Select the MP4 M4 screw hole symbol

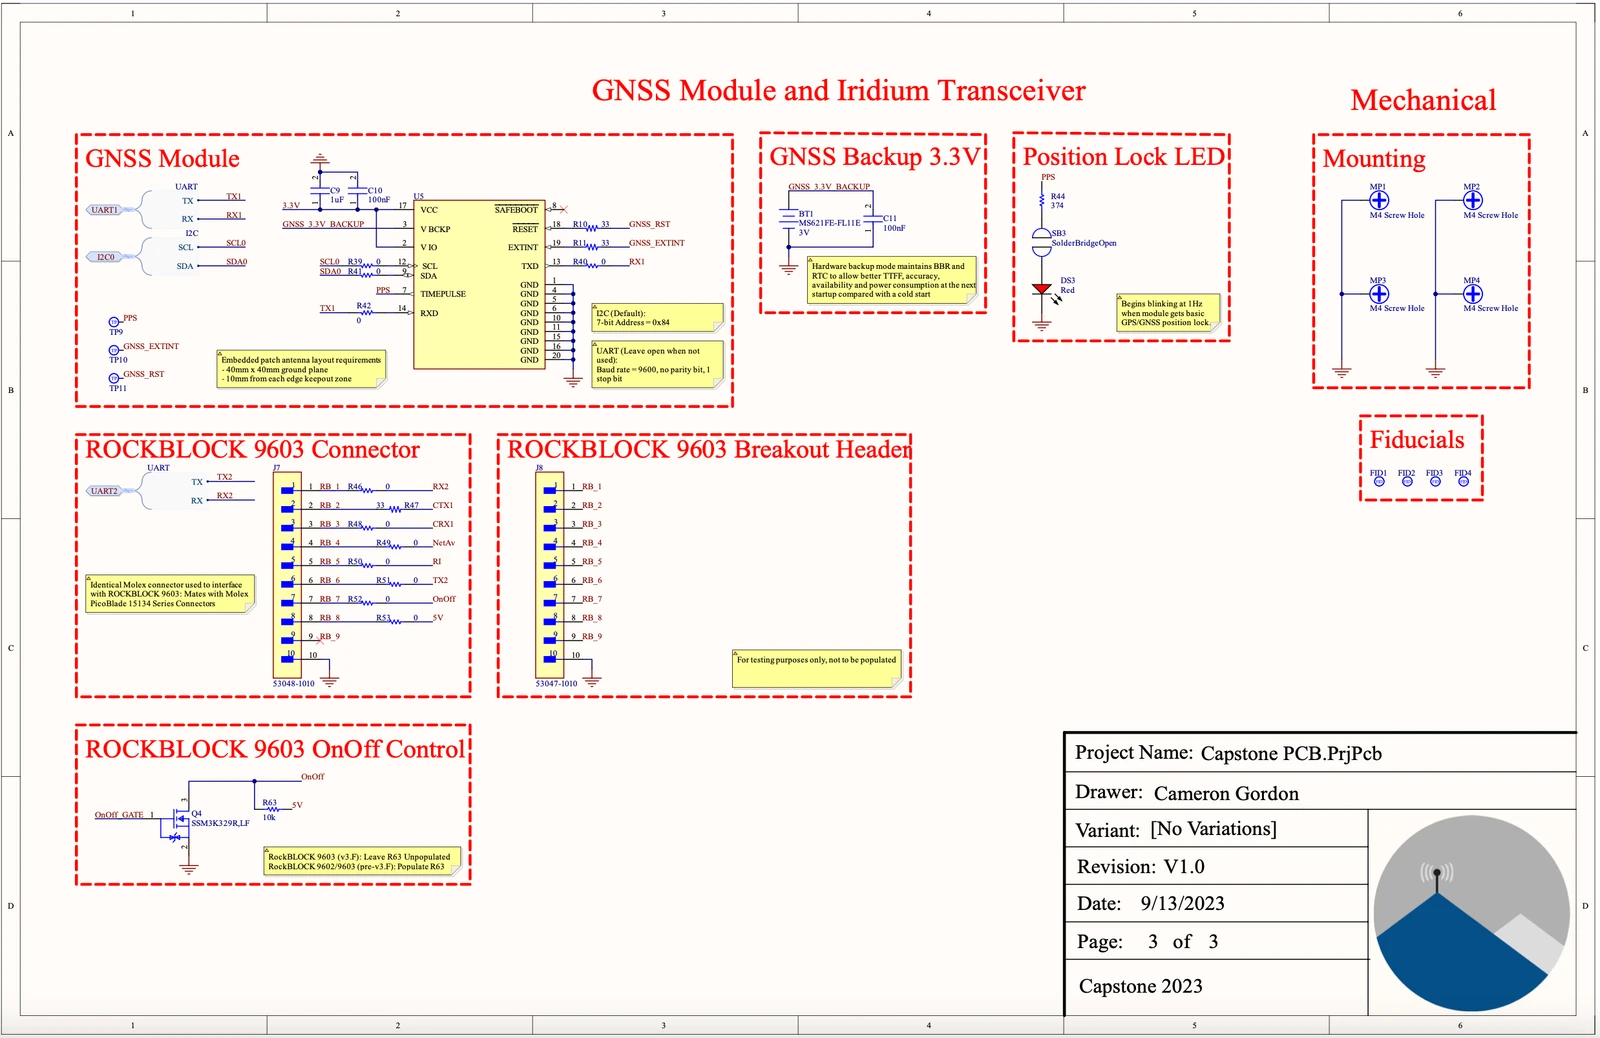[1473, 294]
